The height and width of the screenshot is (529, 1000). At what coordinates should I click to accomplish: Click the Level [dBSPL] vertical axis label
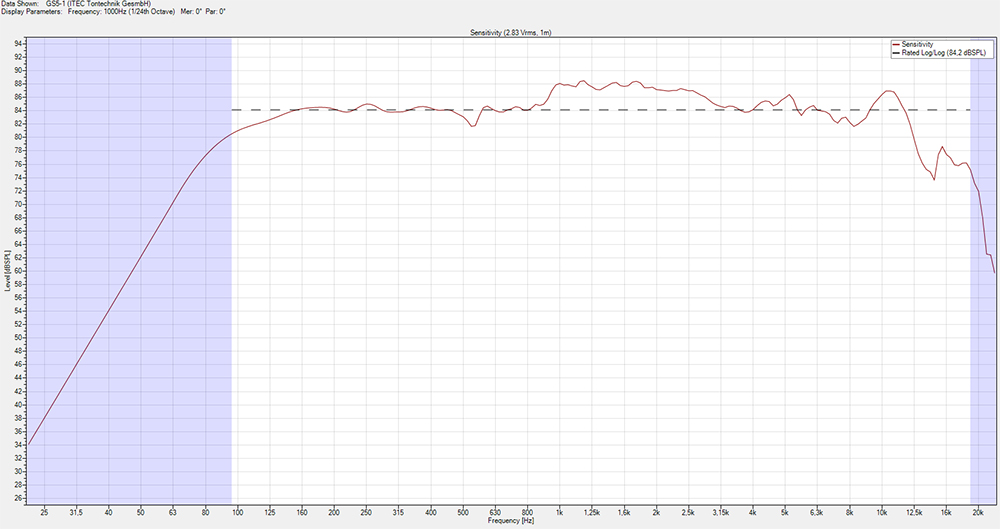coord(6,271)
